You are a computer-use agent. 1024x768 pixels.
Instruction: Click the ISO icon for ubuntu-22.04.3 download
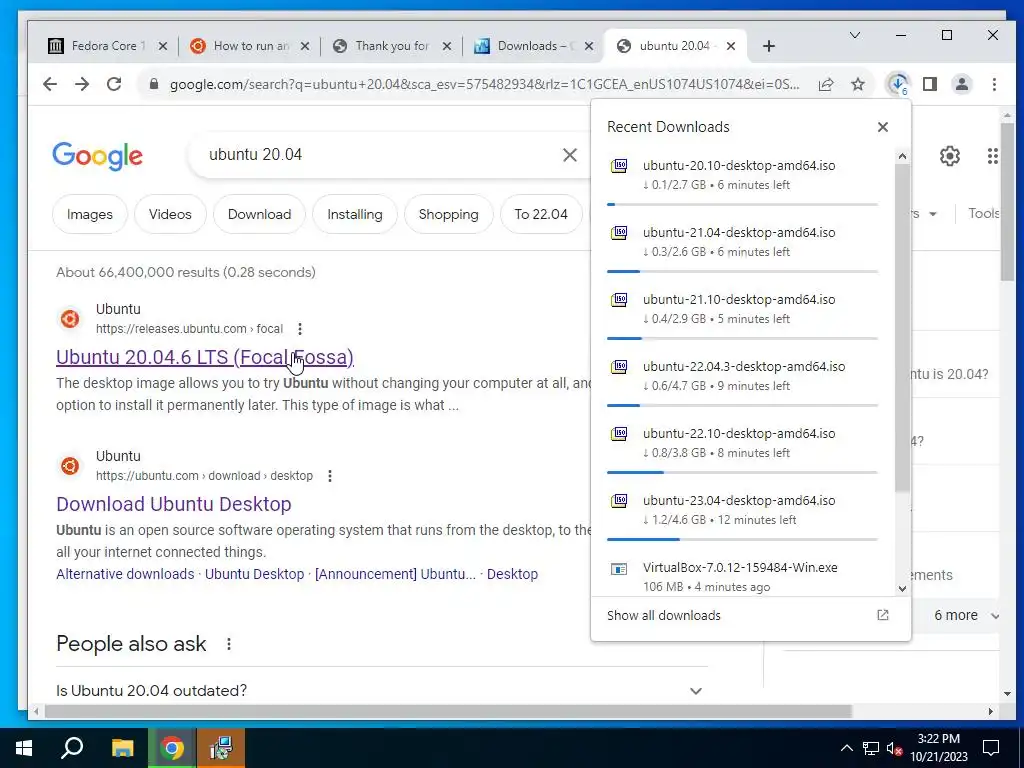[x=619, y=367]
